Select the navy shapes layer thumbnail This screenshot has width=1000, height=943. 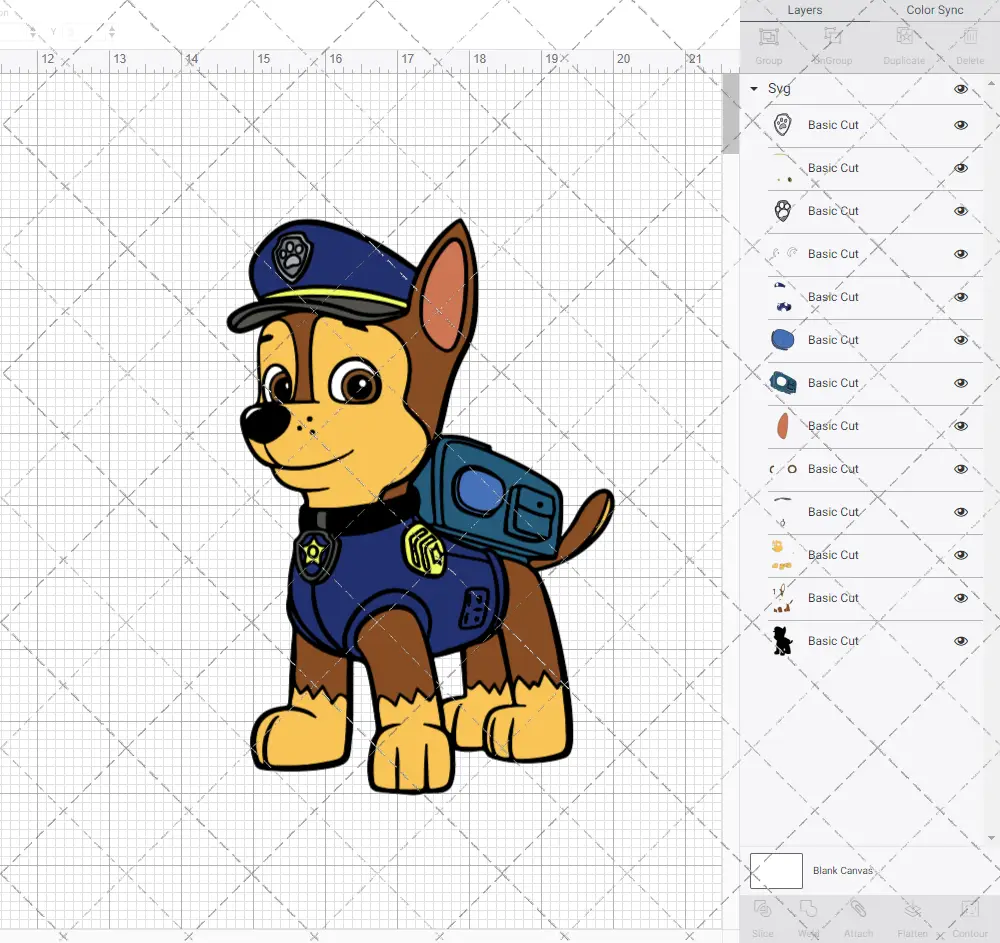point(783,297)
